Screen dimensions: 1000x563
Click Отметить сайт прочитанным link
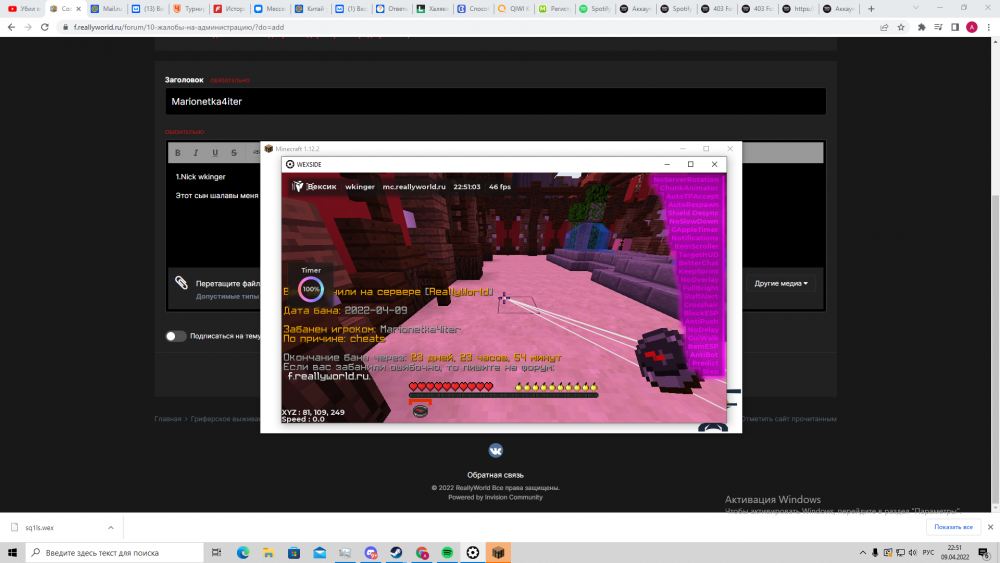(x=788, y=419)
